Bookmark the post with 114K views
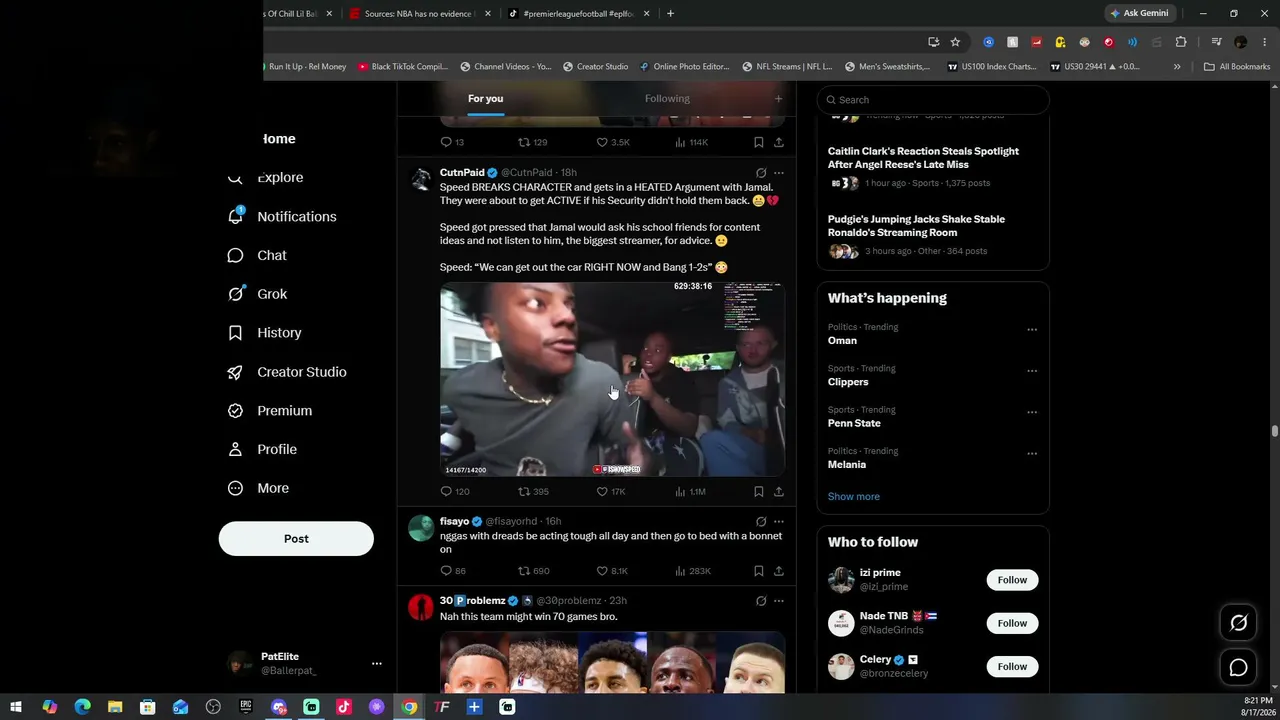 tap(759, 142)
